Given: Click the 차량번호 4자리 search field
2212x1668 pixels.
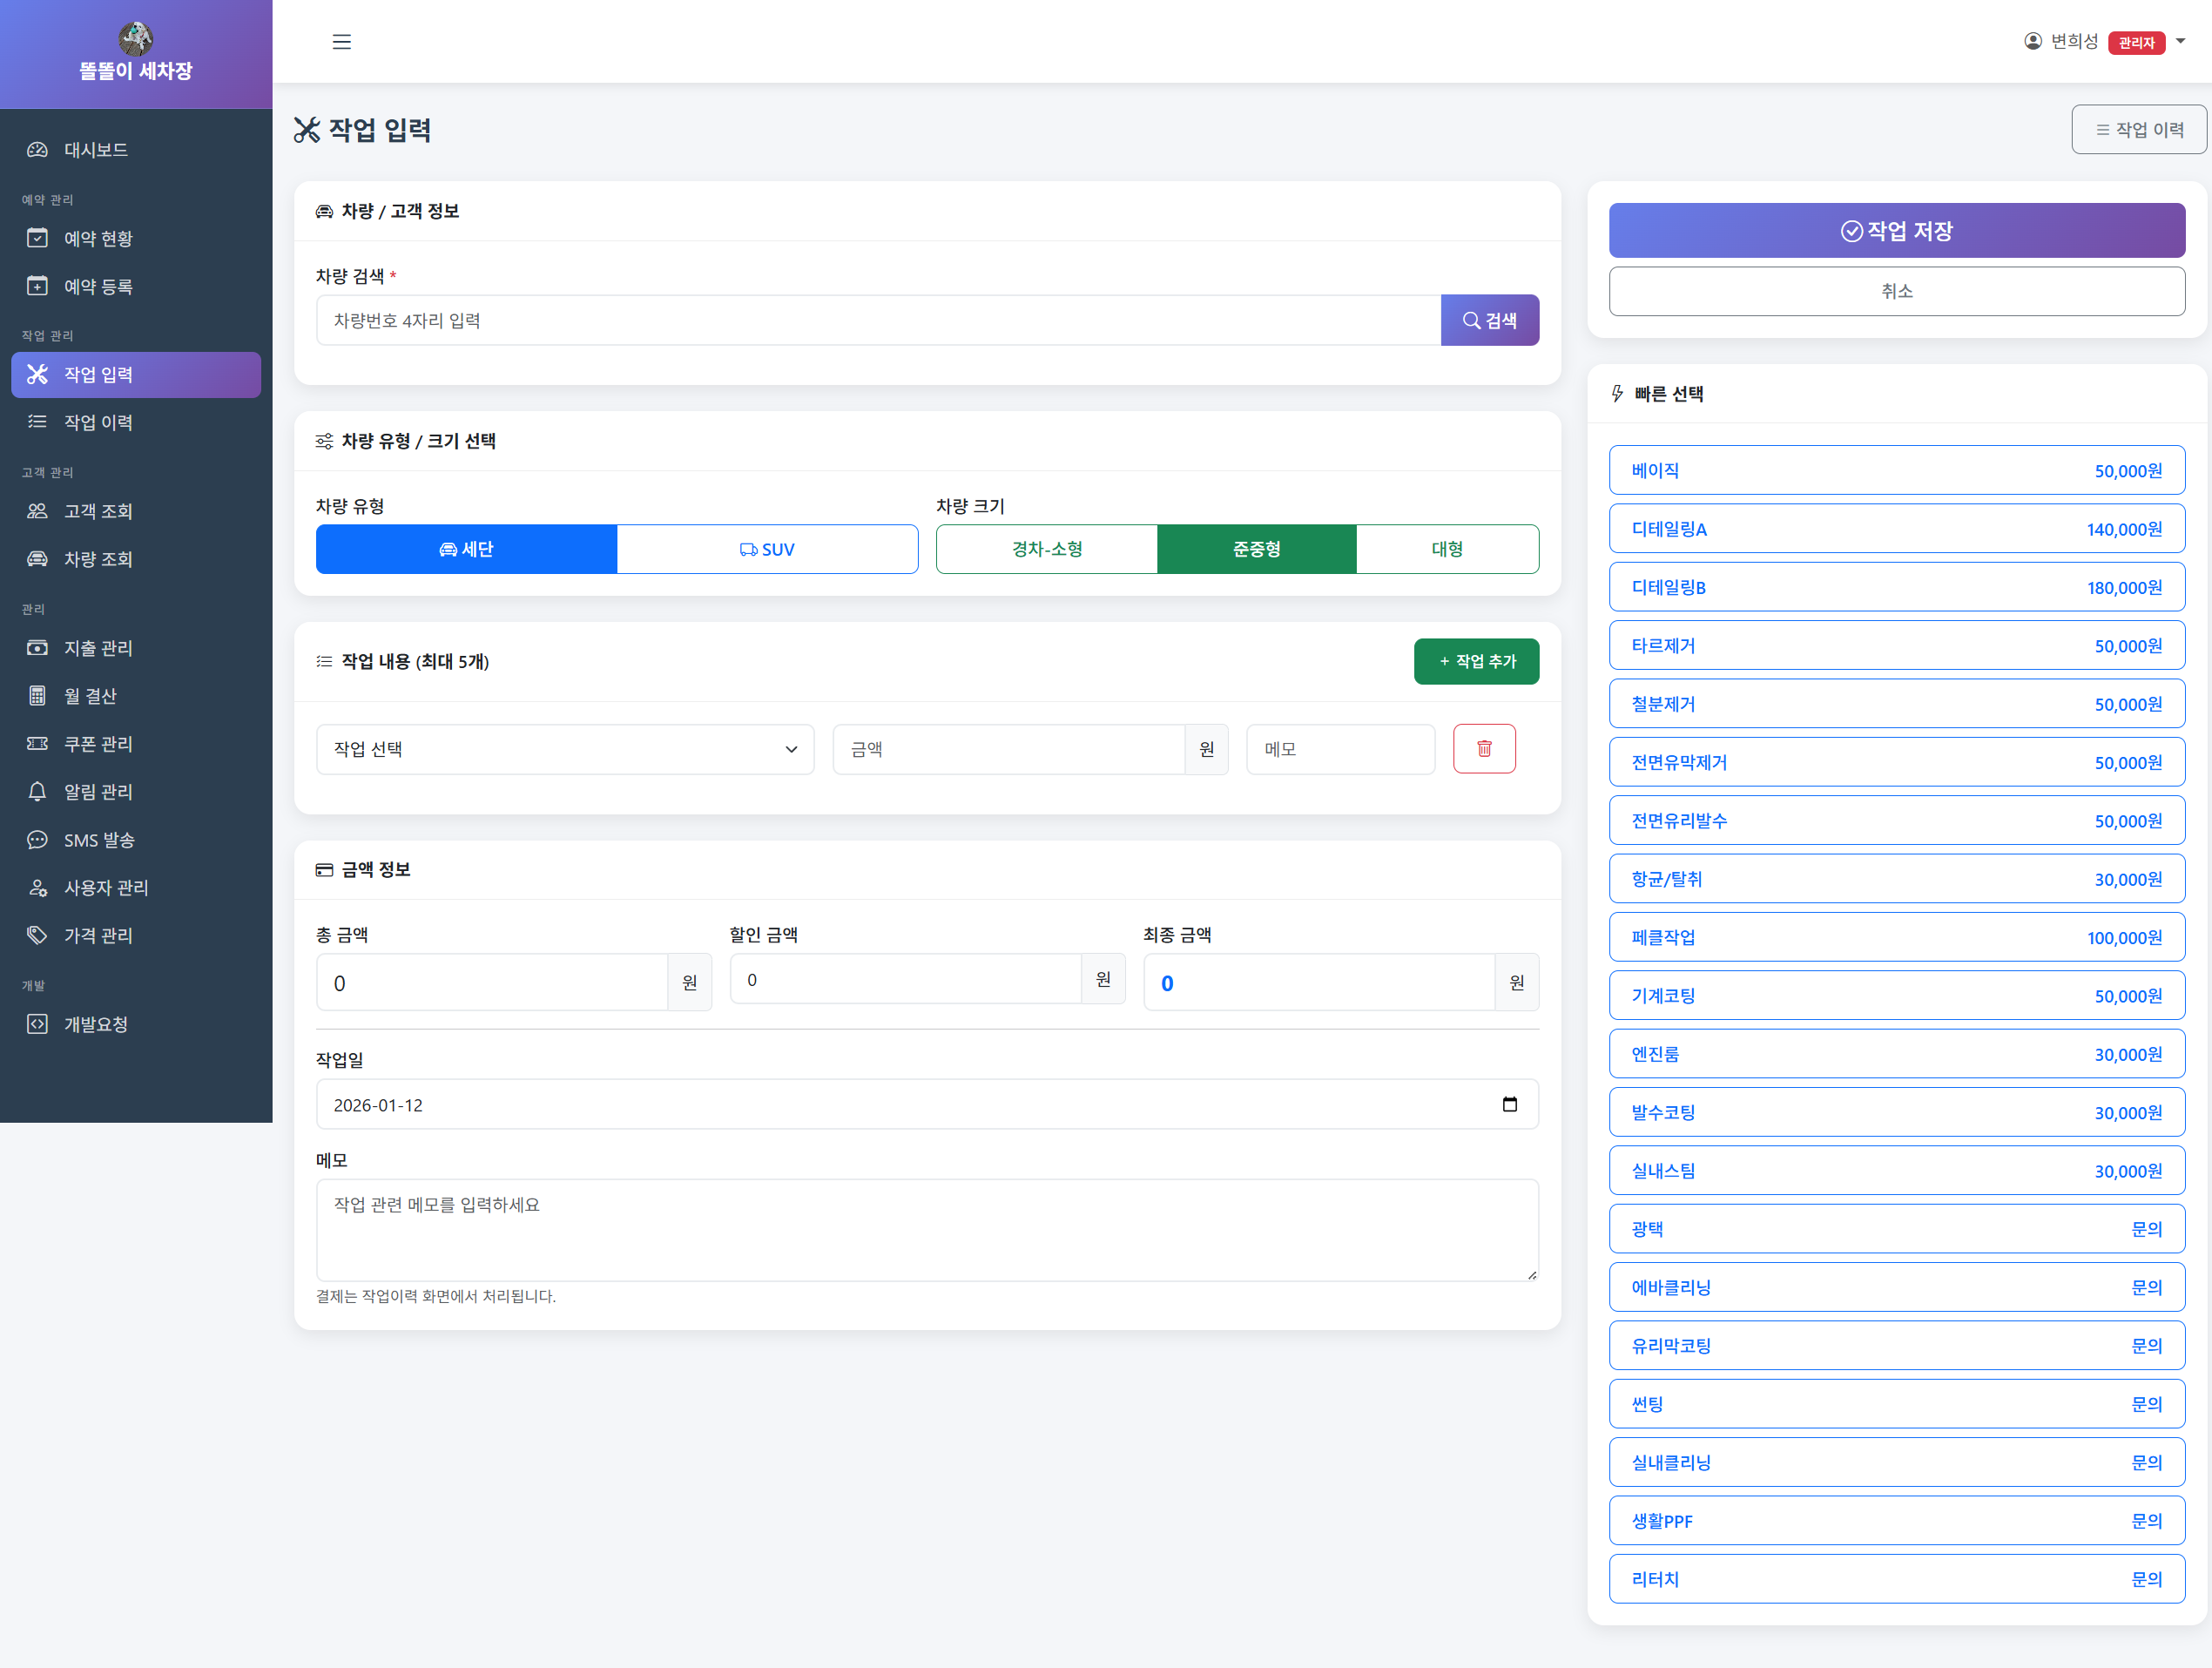Looking at the screenshot, I should coord(877,320).
